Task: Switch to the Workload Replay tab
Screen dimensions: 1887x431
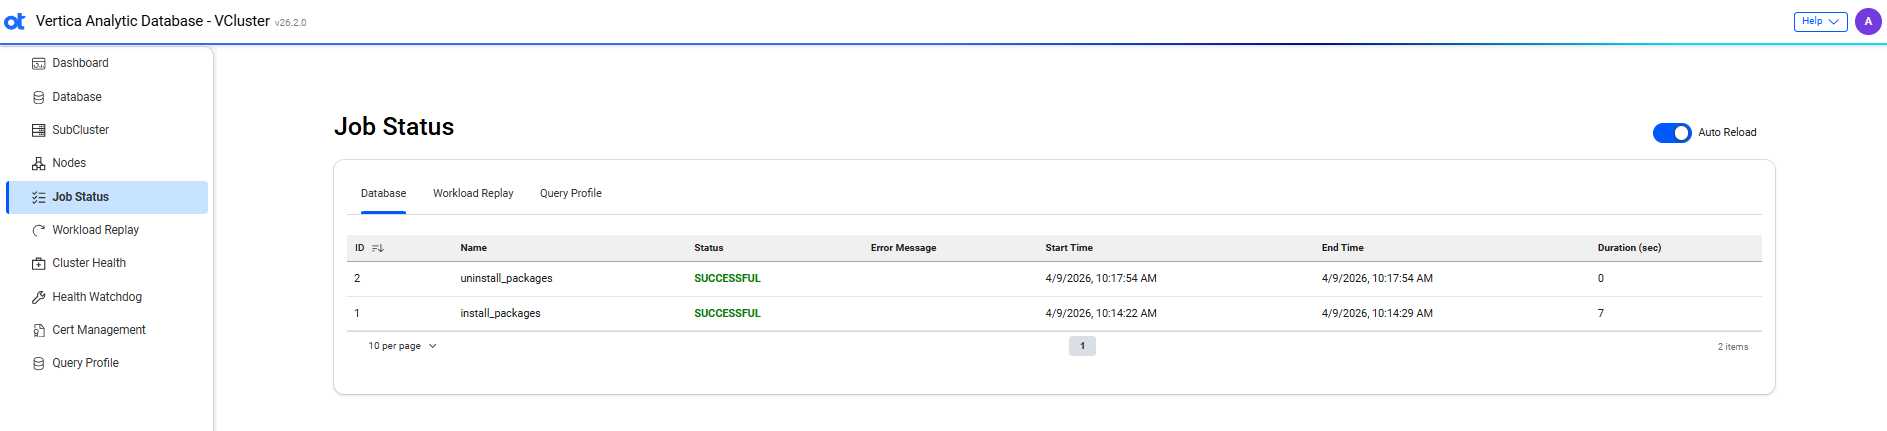Action: coord(473,193)
